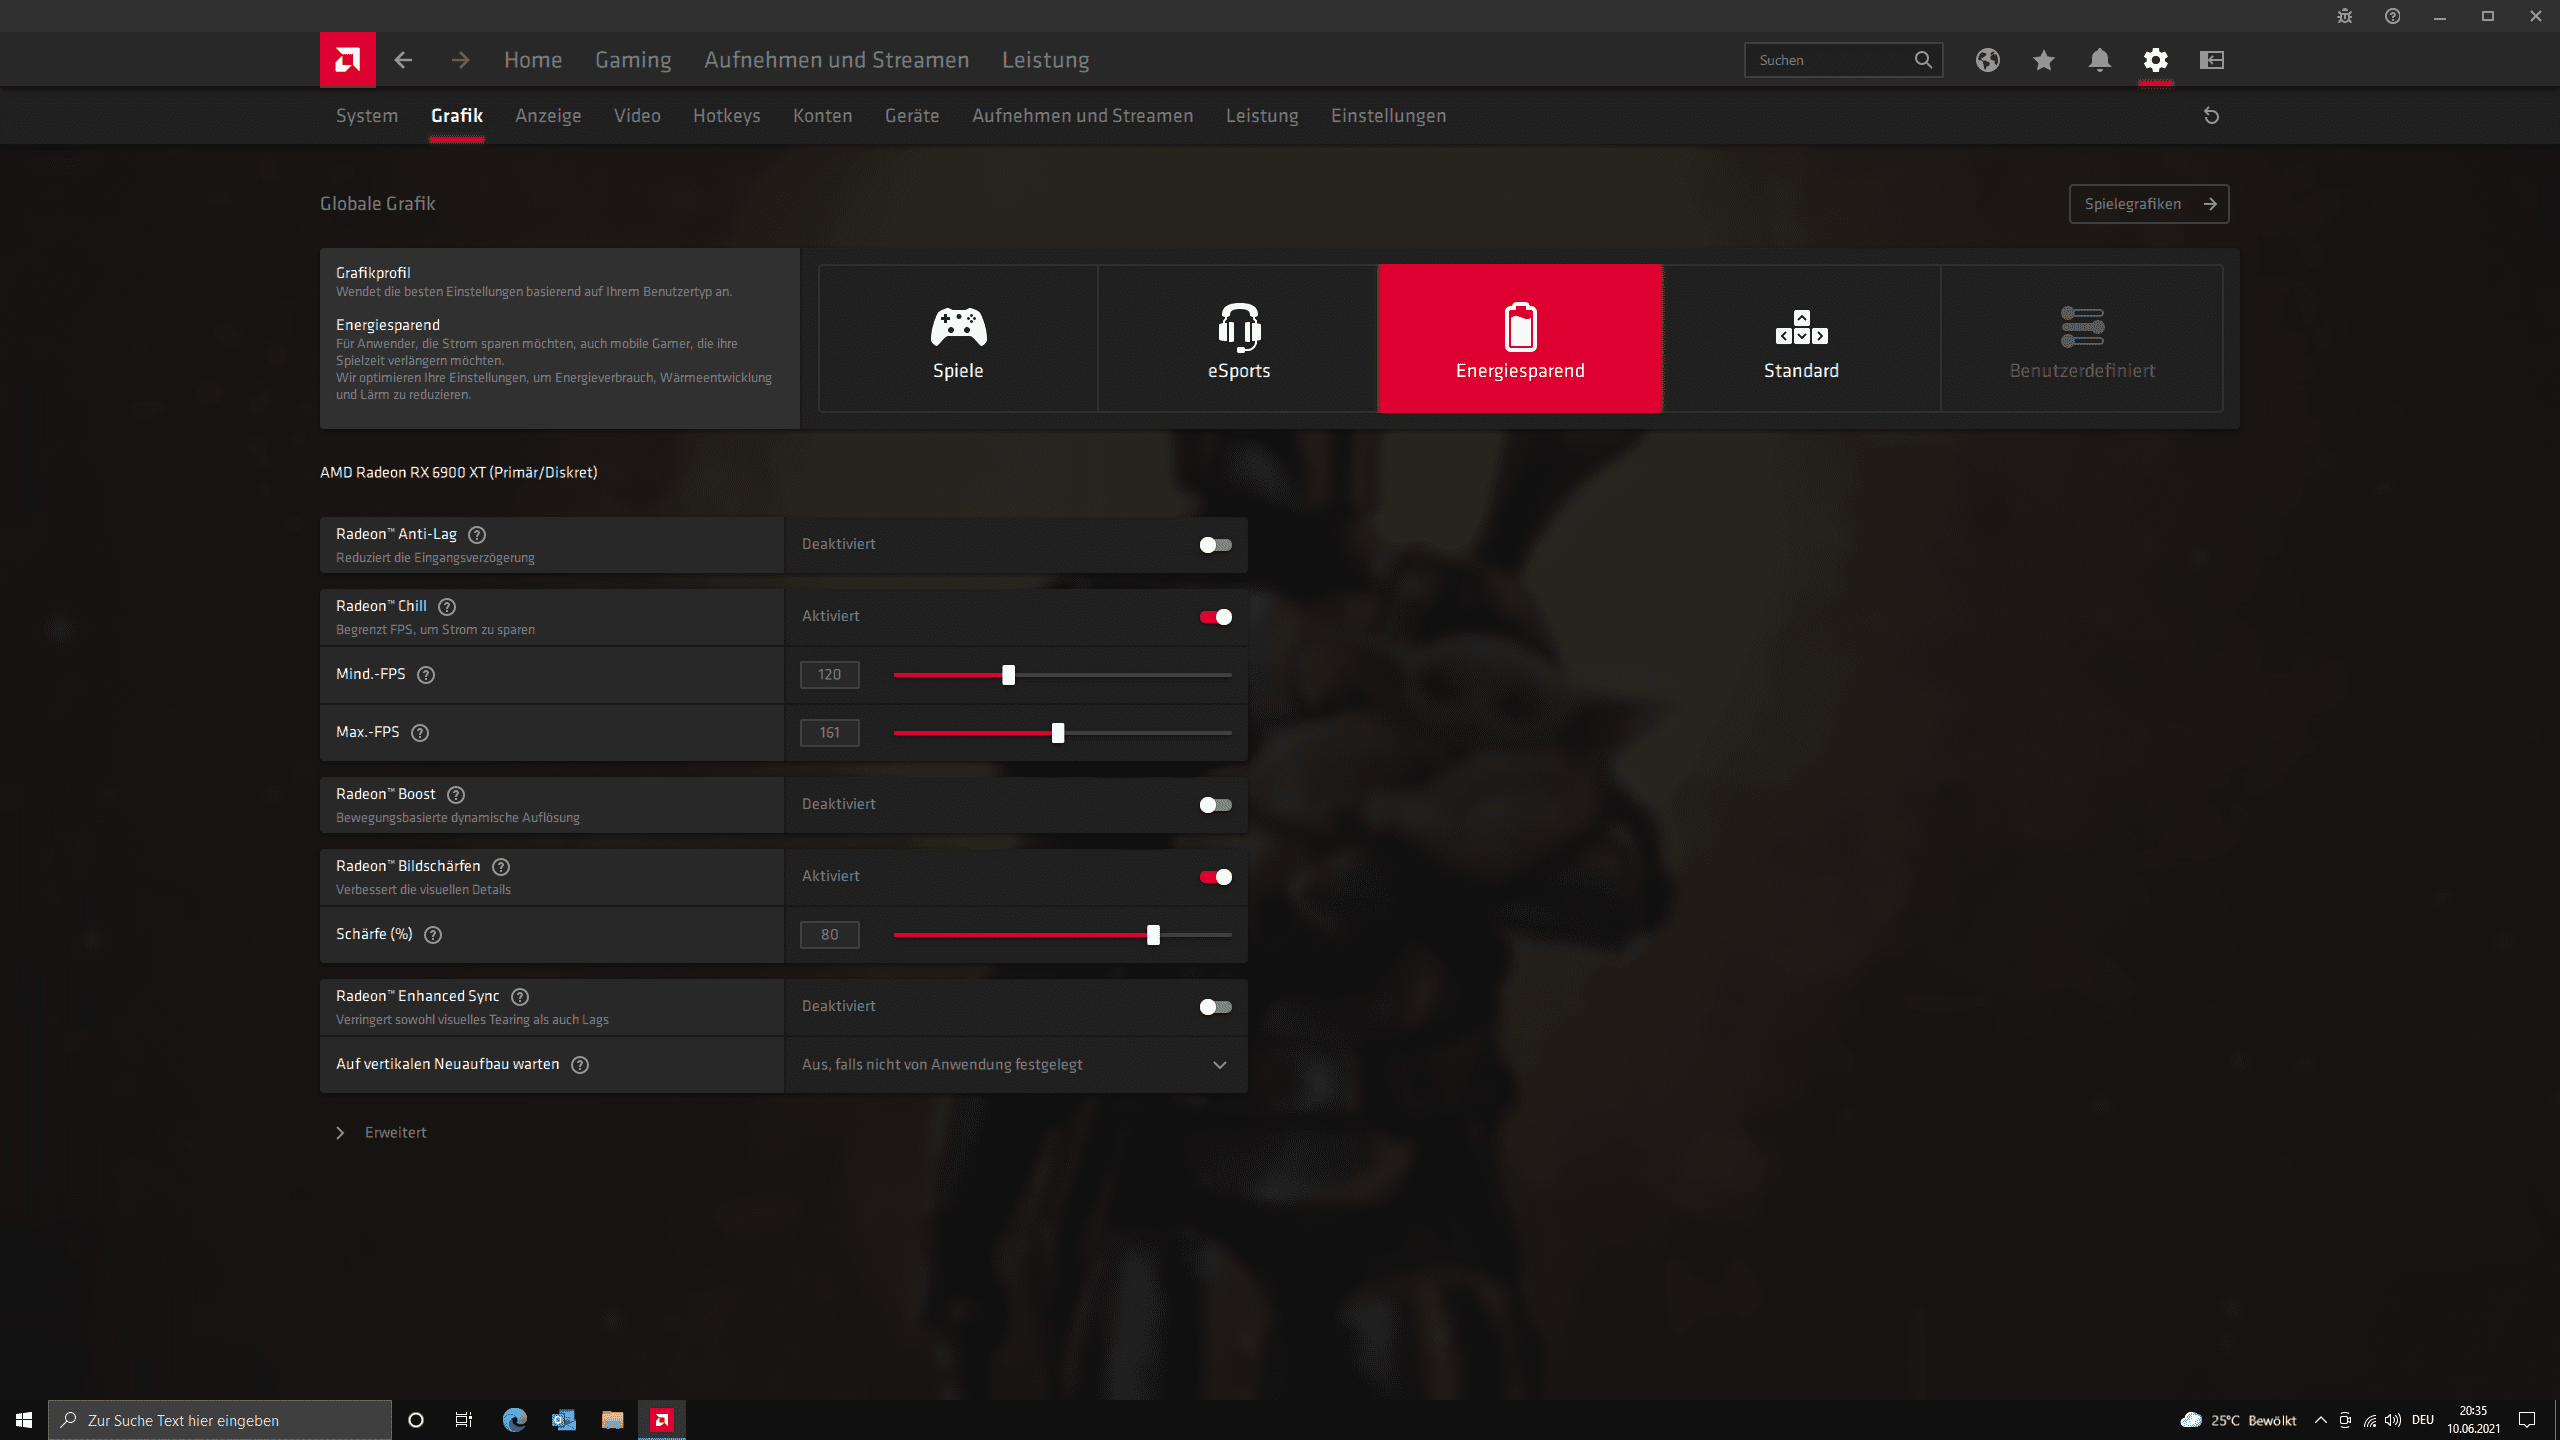Switch to the Video tab
Screen dimensions: 2560x1440
pos(637,116)
